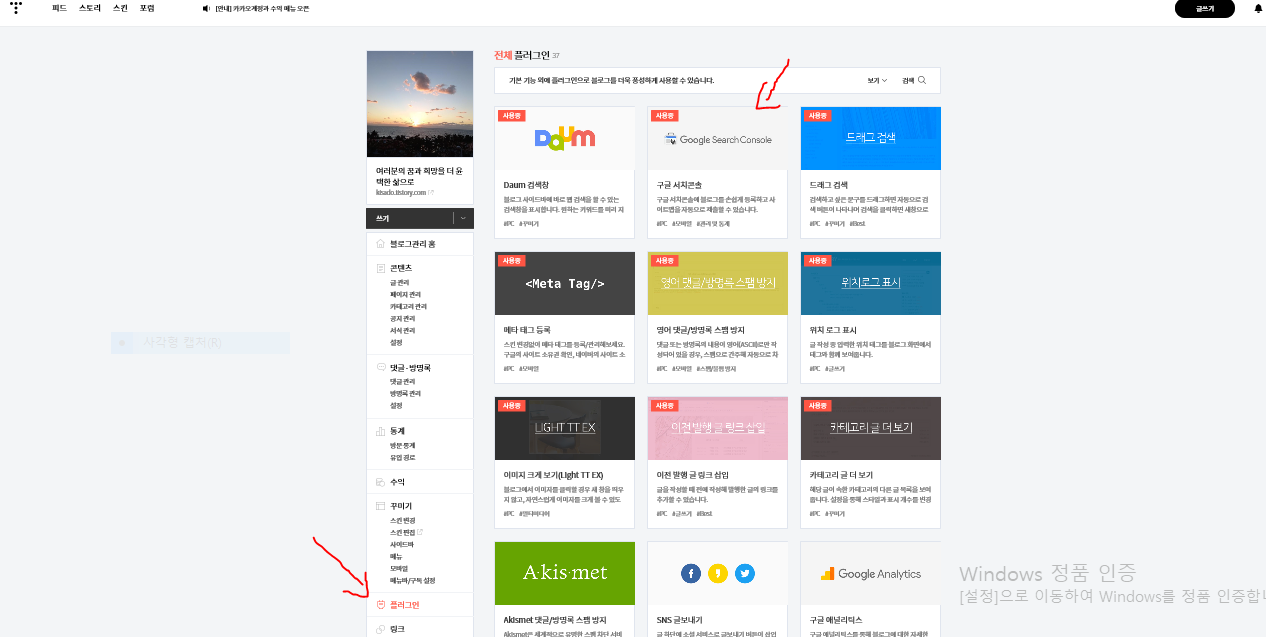This screenshot has width=1266, height=637.
Task: Open the 포럼 menu item
Action: 147,8
